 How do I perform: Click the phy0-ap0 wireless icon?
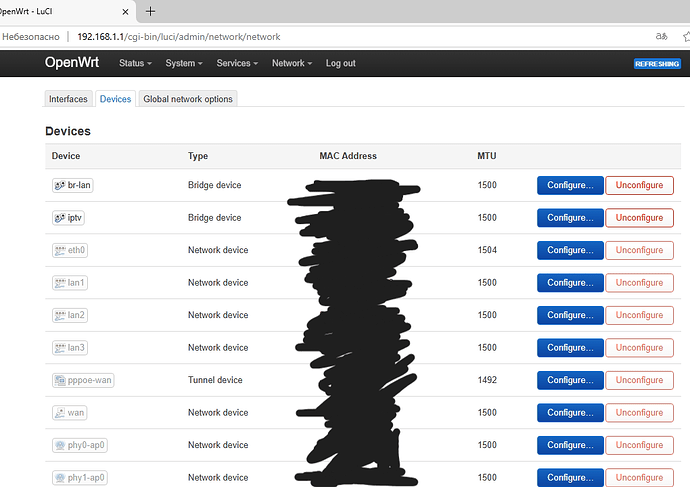(x=60, y=445)
